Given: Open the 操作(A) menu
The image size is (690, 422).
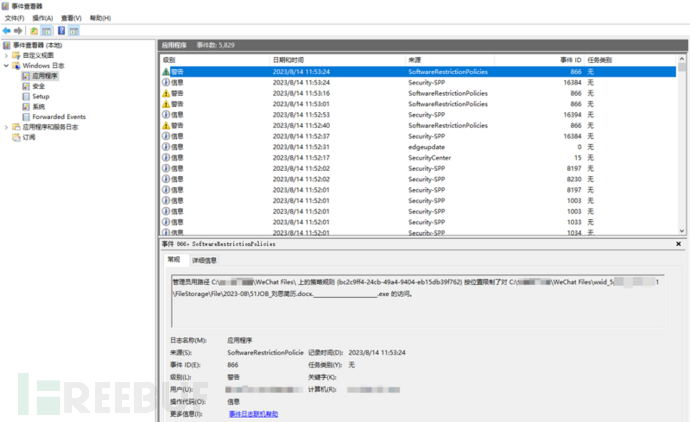Looking at the screenshot, I should tap(43, 18).
